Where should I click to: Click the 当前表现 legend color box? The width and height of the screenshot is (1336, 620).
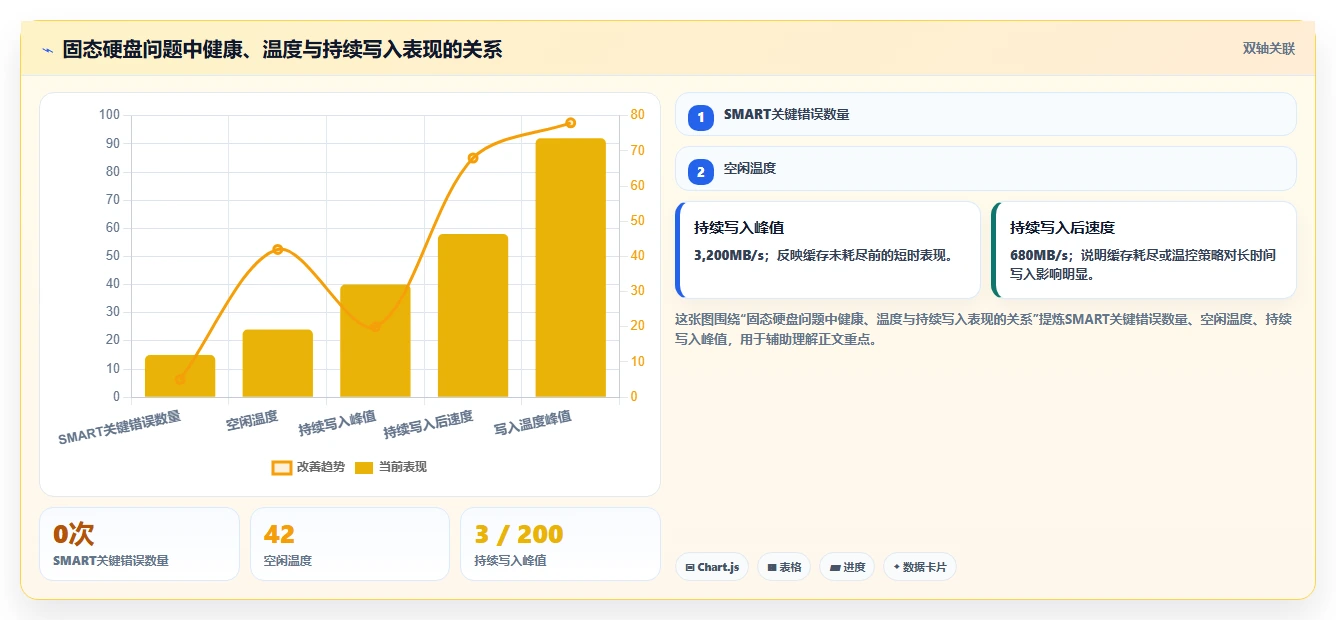click(x=364, y=467)
